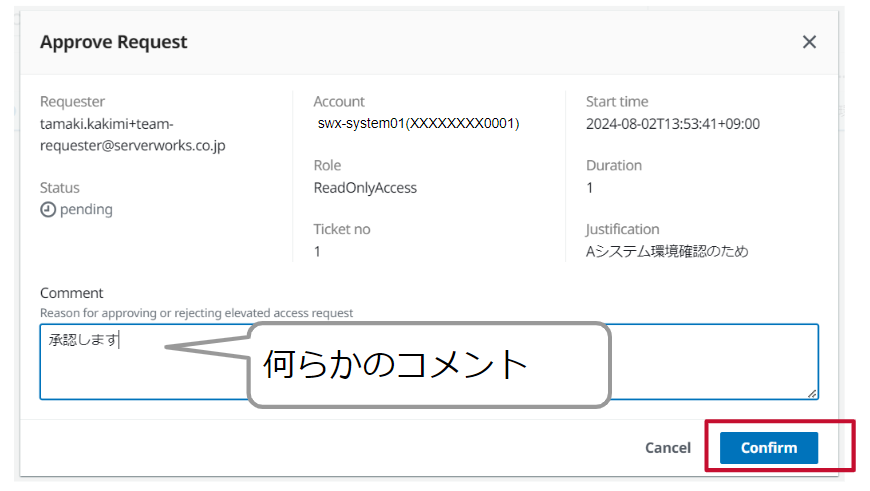
Task: Close the Approve Request dialog with X
Action: click(x=809, y=42)
